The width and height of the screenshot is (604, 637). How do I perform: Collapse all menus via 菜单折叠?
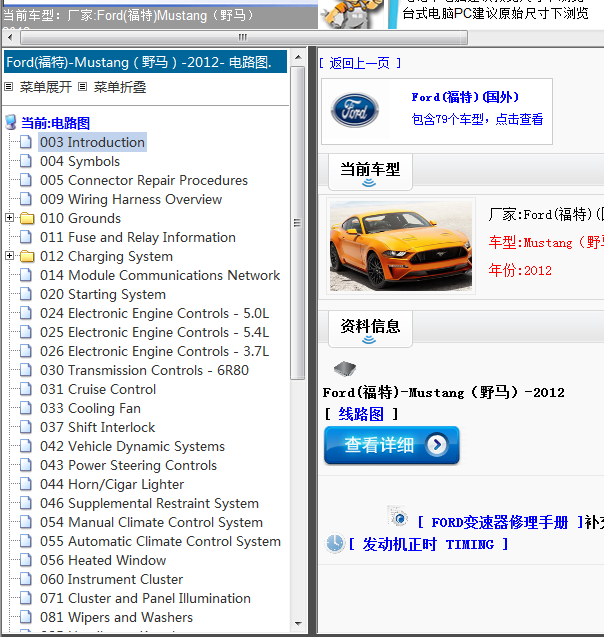point(120,87)
